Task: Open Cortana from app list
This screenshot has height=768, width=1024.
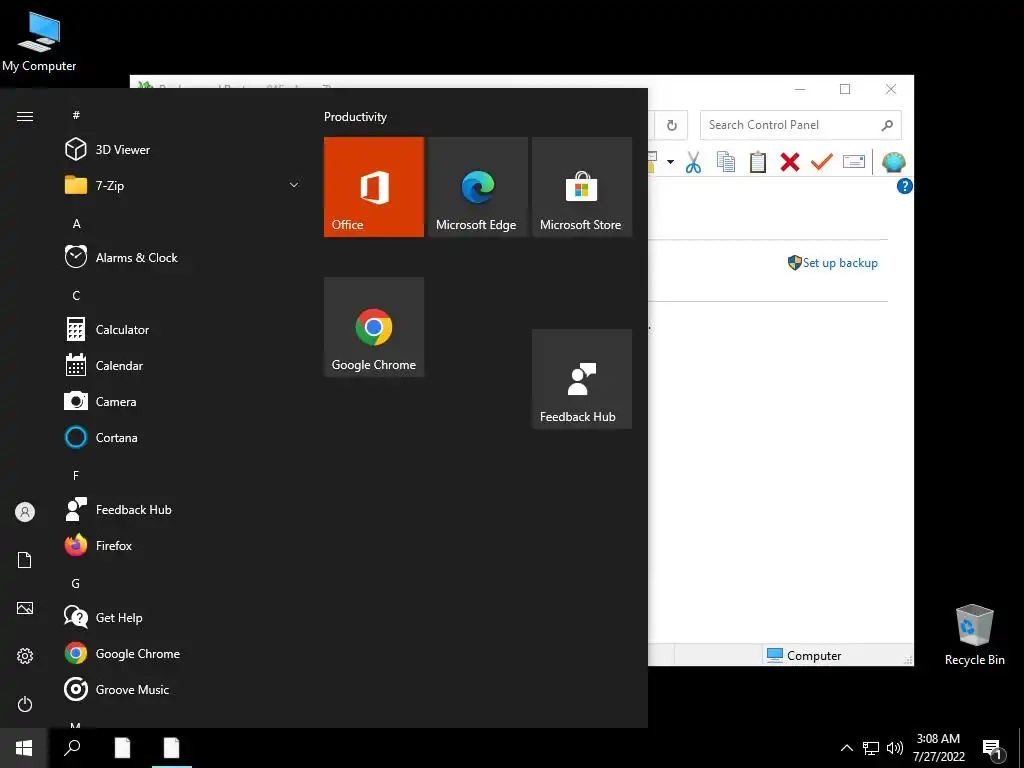Action: pyautogui.click(x=183, y=438)
